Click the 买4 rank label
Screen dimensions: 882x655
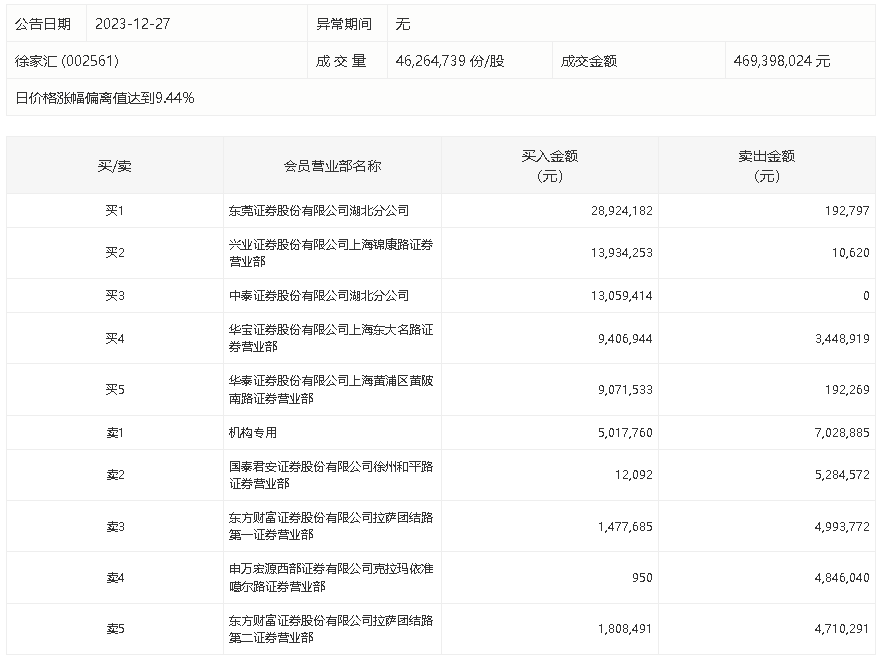click(x=115, y=338)
